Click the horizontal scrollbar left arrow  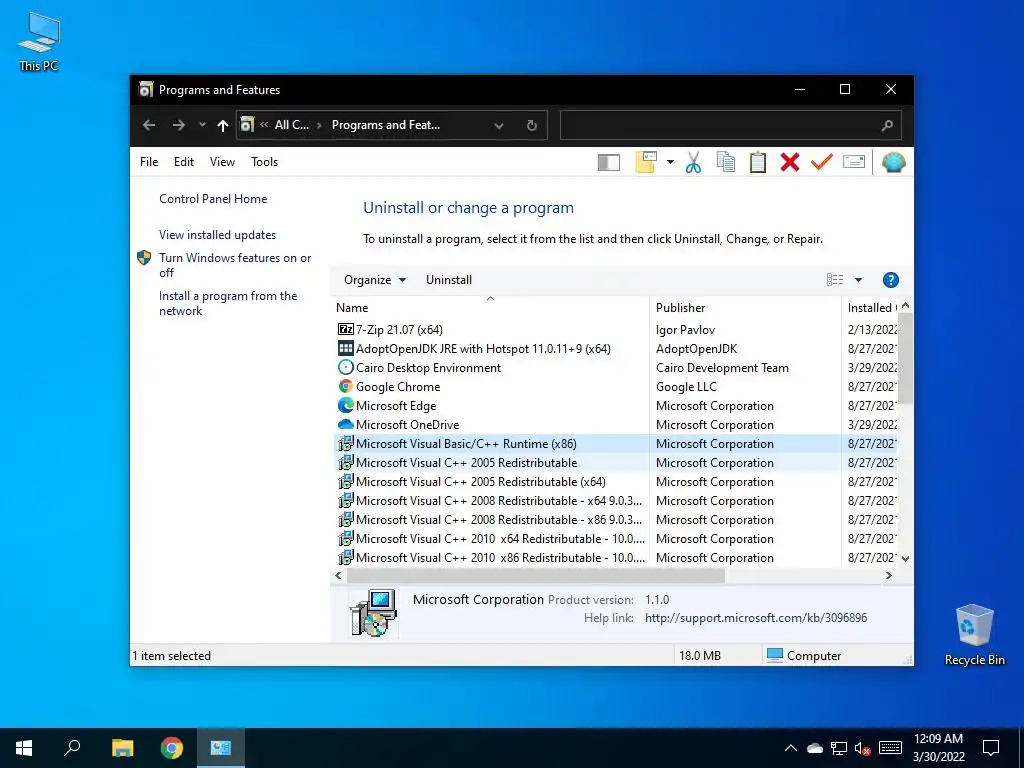tap(338, 576)
